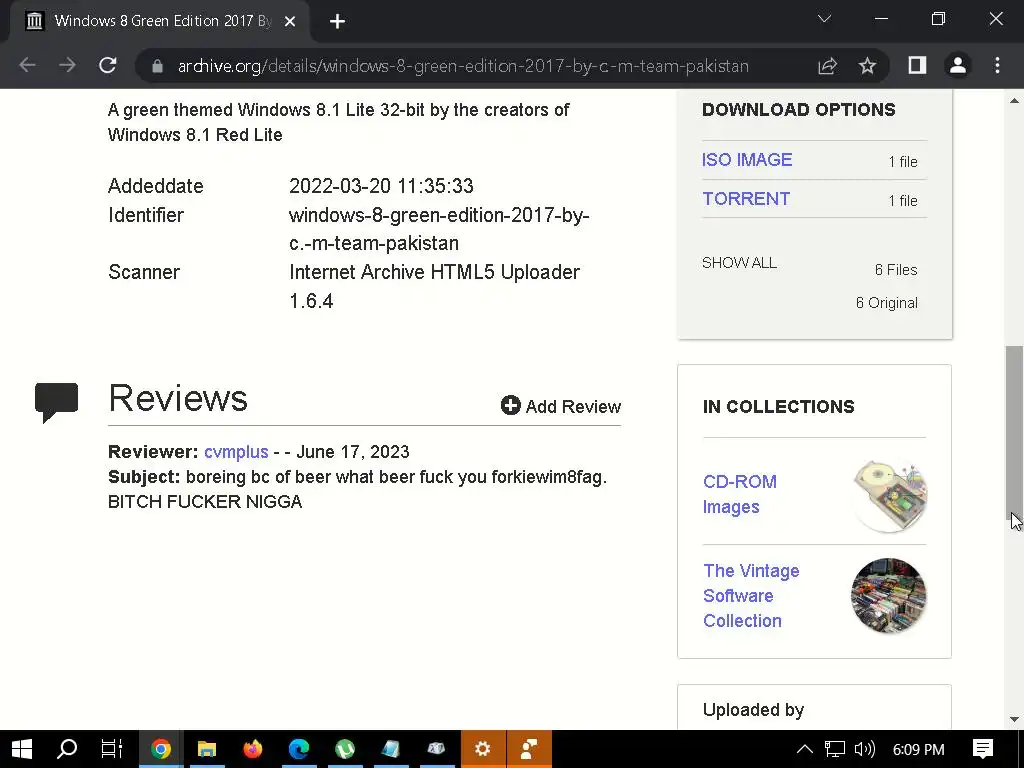Screen dimensions: 1024x768
Task: Open Windows taskbar search
Action: (67, 749)
